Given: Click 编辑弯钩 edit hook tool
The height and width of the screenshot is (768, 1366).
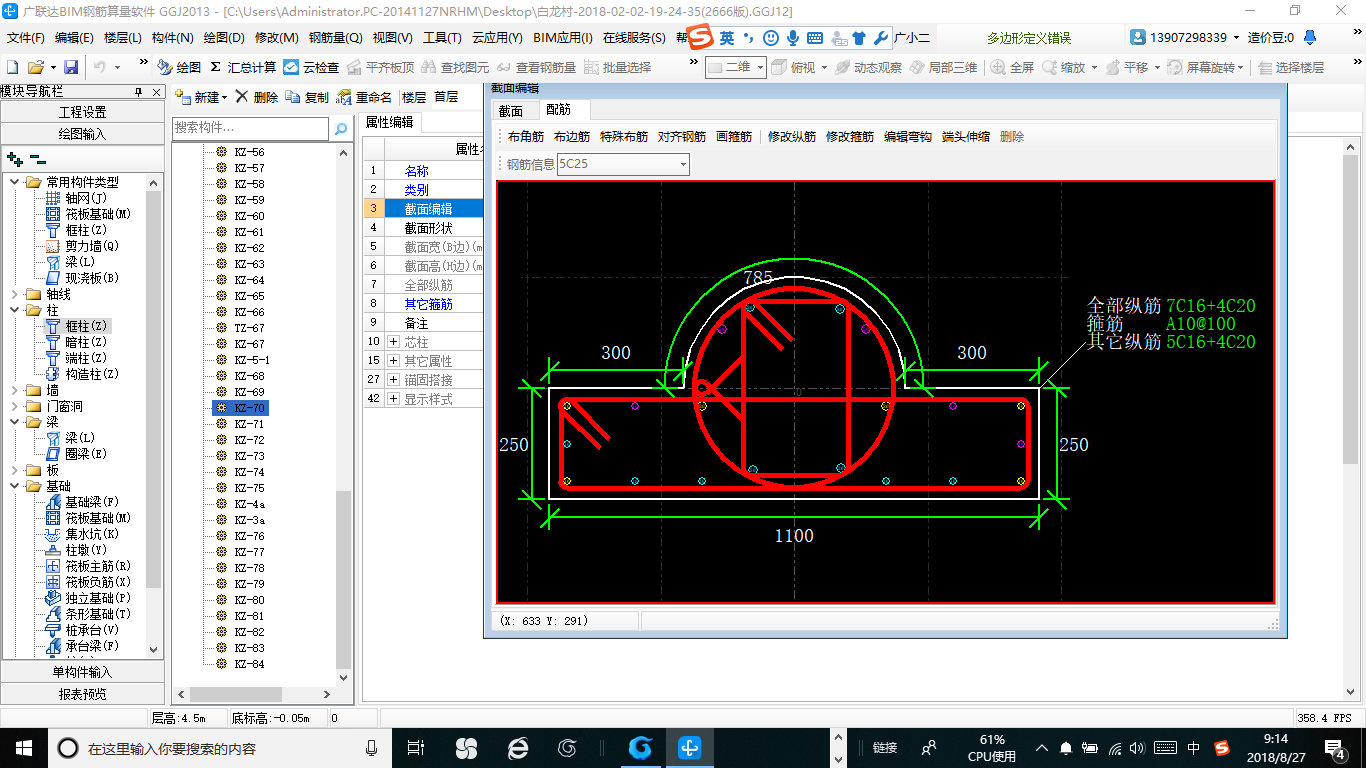Looking at the screenshot, I should point(908,137).
